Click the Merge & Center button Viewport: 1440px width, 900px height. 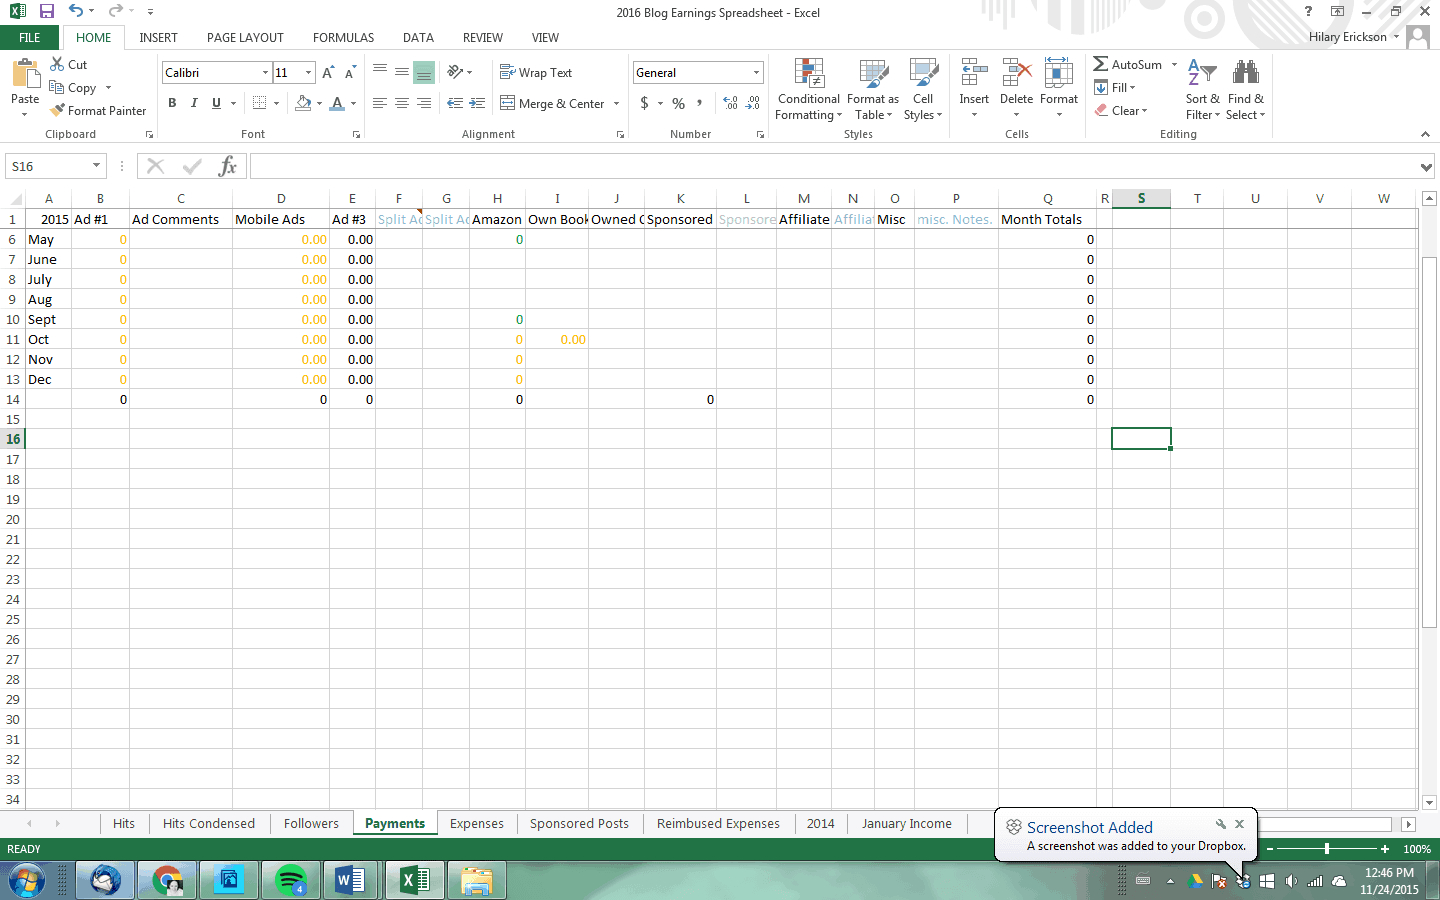(x=553, y=103)
